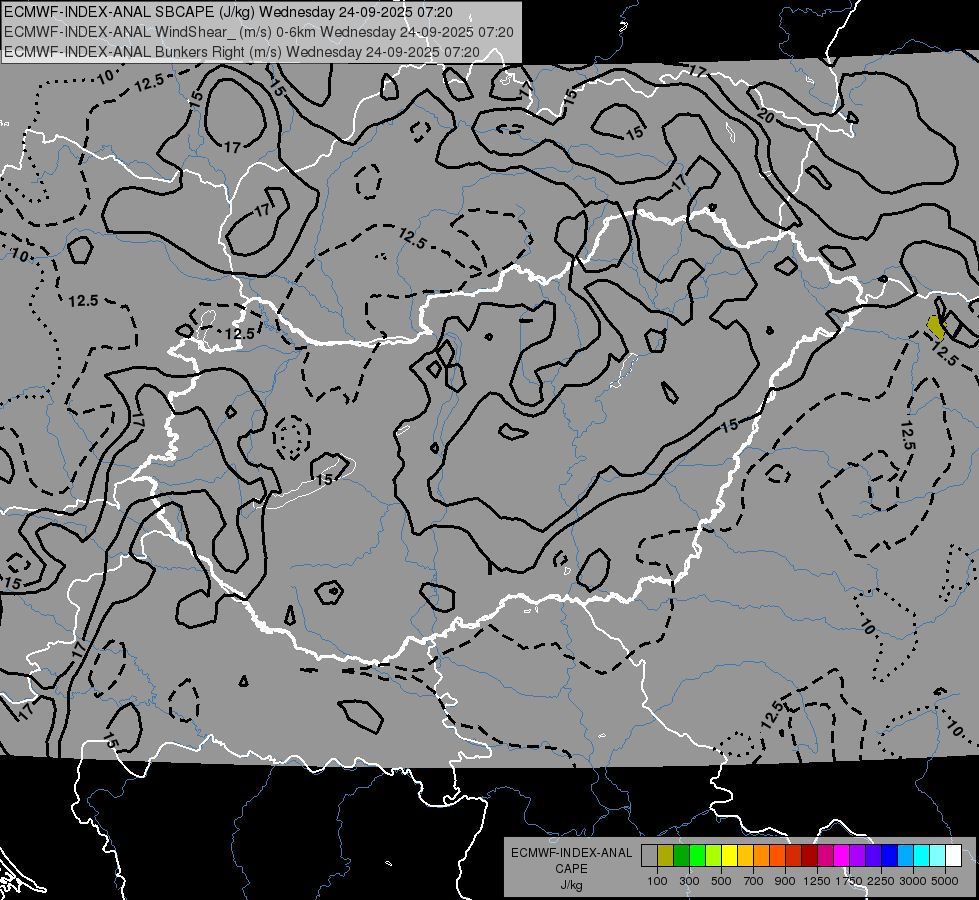Select the pale cyan legend swatch
979x900 pixels.
pyautogui.click(x=938, y=855)
